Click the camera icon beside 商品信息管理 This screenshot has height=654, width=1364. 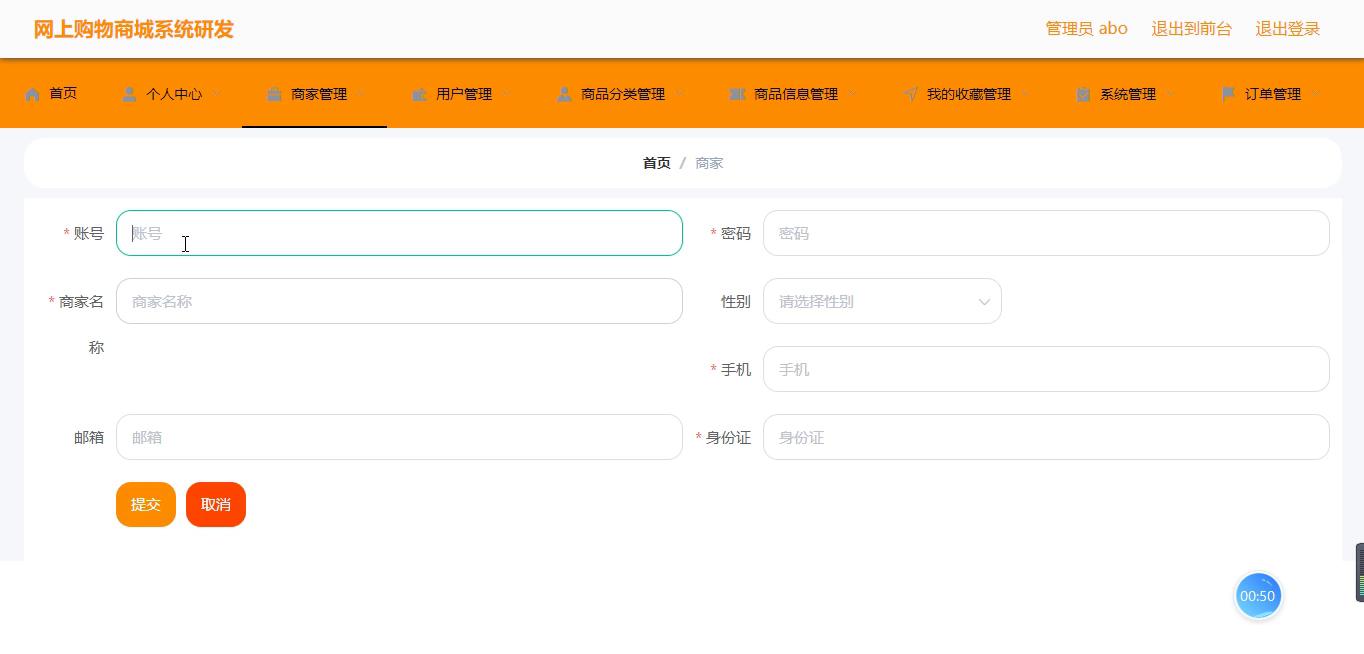[x=737, y=94]
